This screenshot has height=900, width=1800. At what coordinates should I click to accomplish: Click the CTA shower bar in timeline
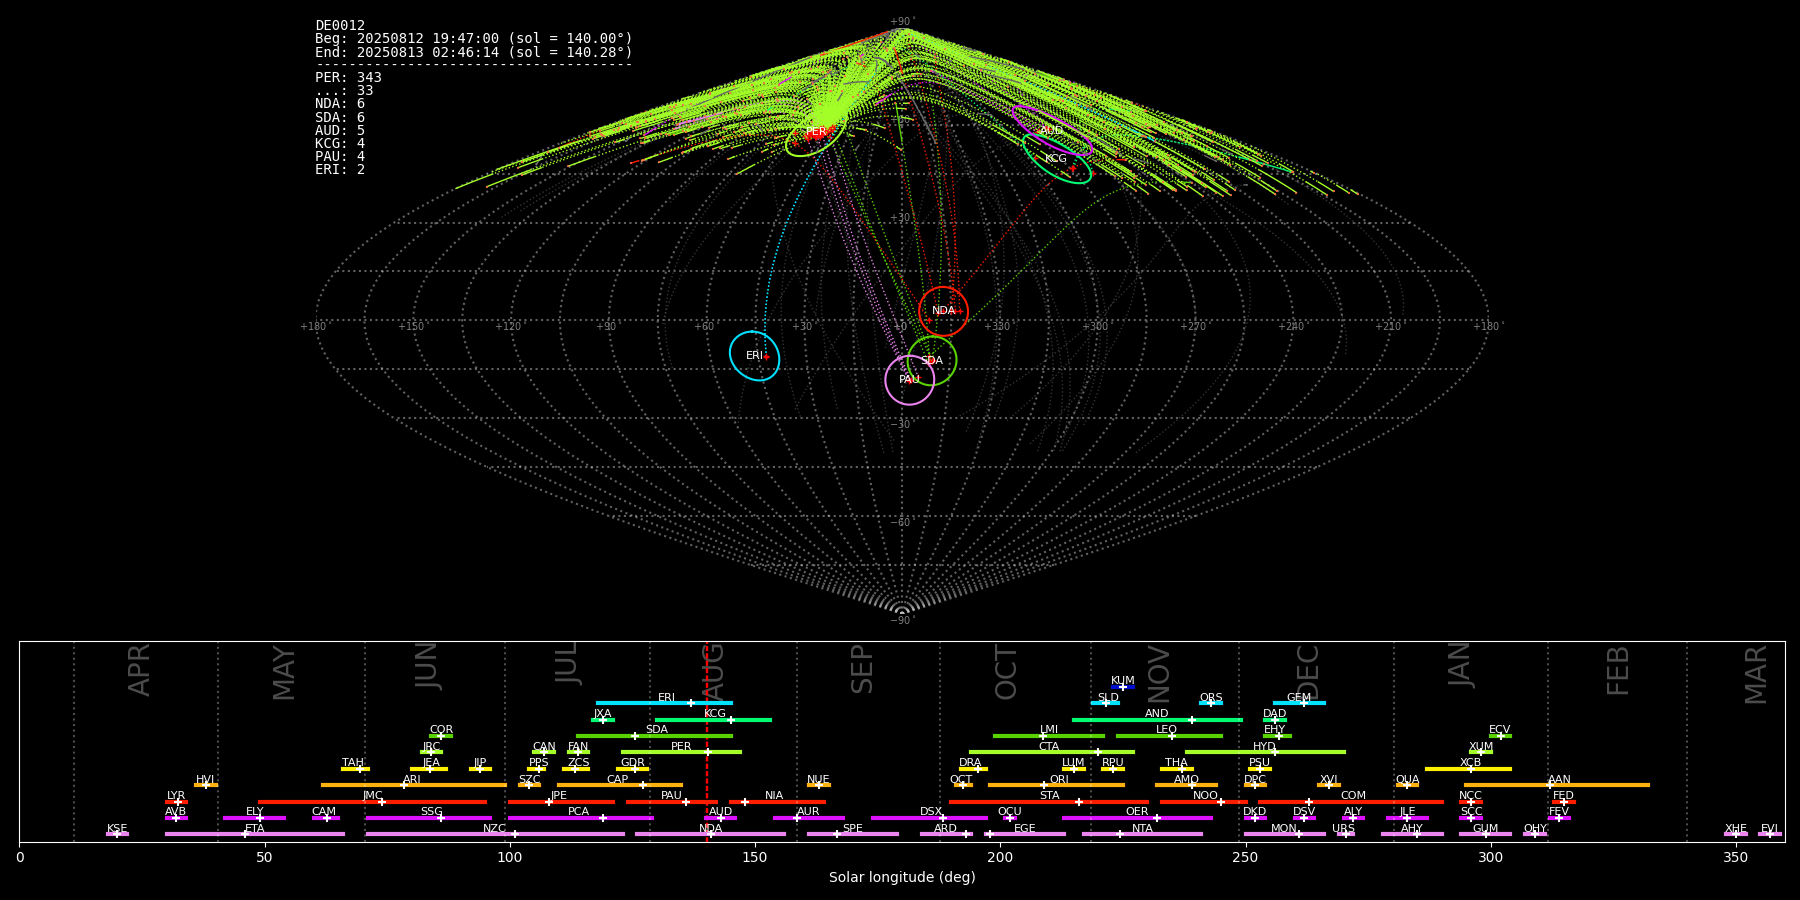click(x=1052, y=752)
